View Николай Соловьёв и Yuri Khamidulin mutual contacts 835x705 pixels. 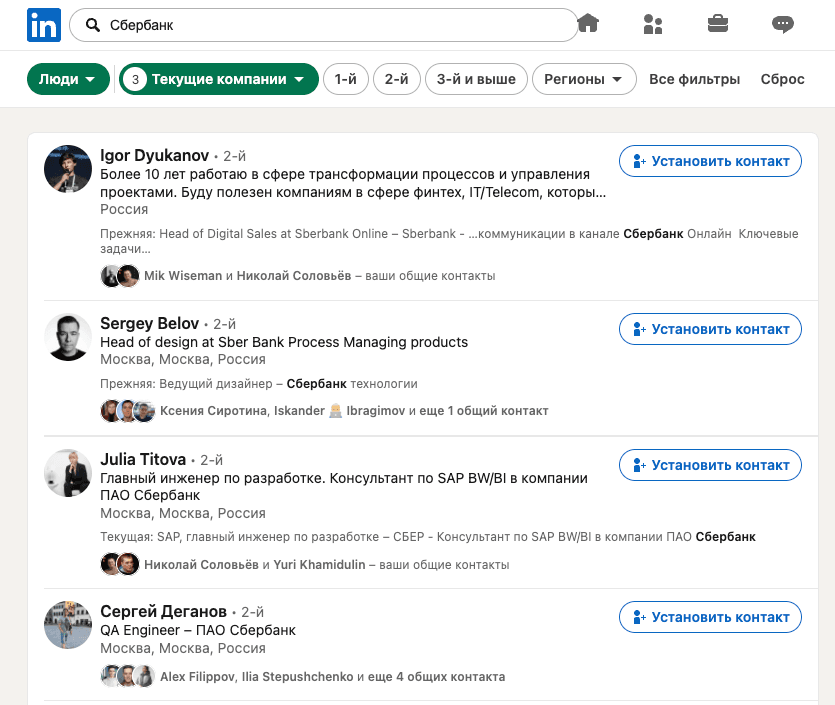(326, 565)
